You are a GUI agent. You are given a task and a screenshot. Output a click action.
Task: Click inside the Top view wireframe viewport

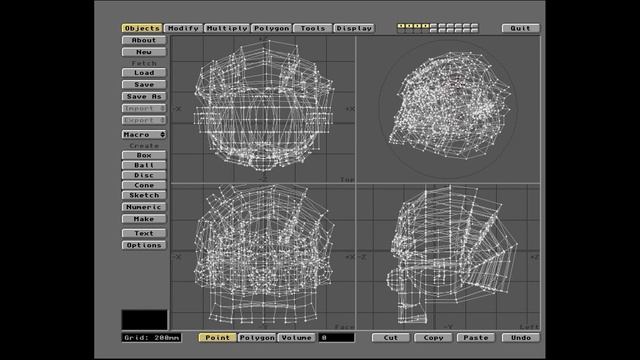pos(263,109)
